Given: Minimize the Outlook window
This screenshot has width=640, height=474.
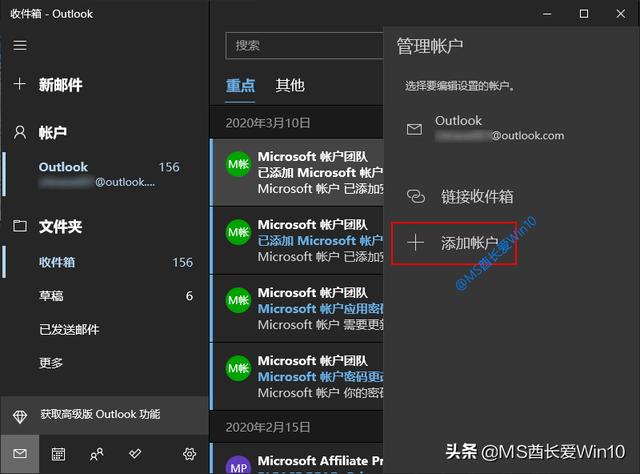Looking at the screenshot, I should pyautogui.click(x=547, y=14).
